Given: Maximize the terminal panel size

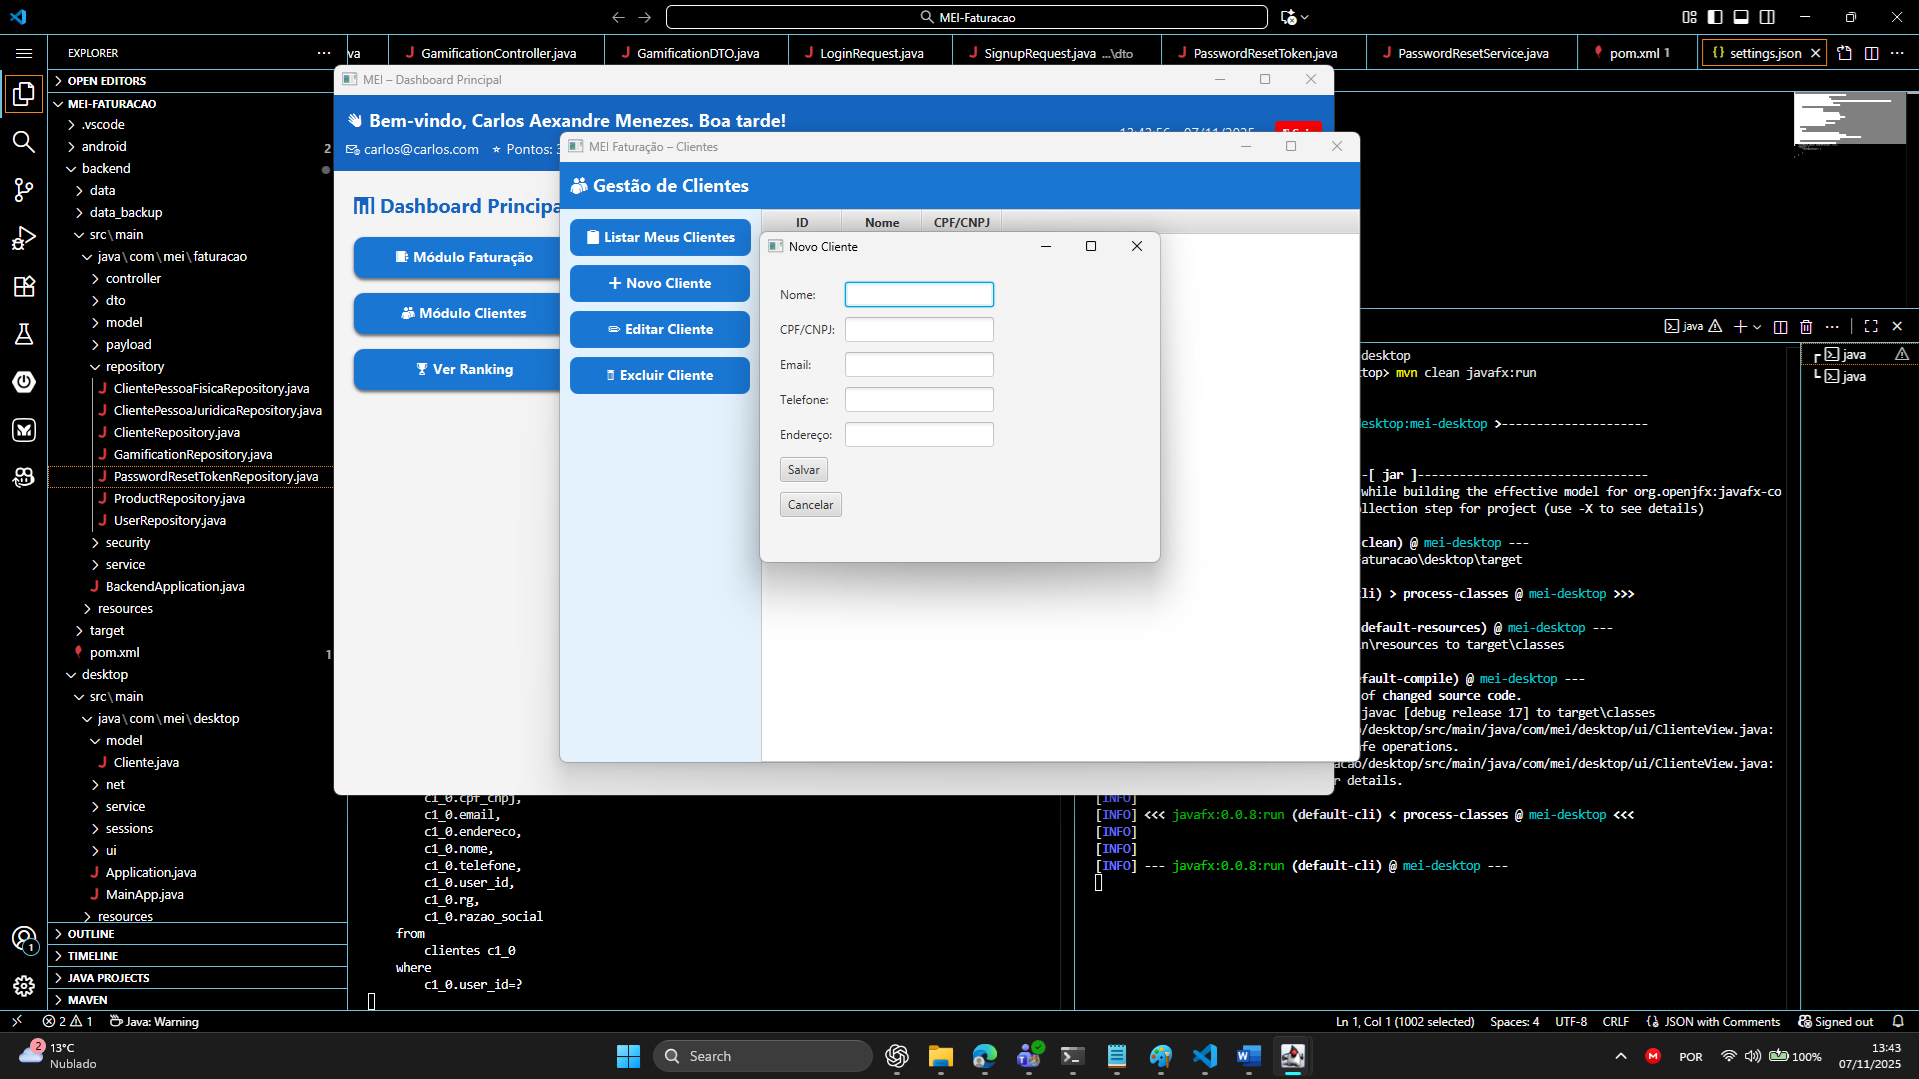Looking at the screenshot, I should [1871, 326].
